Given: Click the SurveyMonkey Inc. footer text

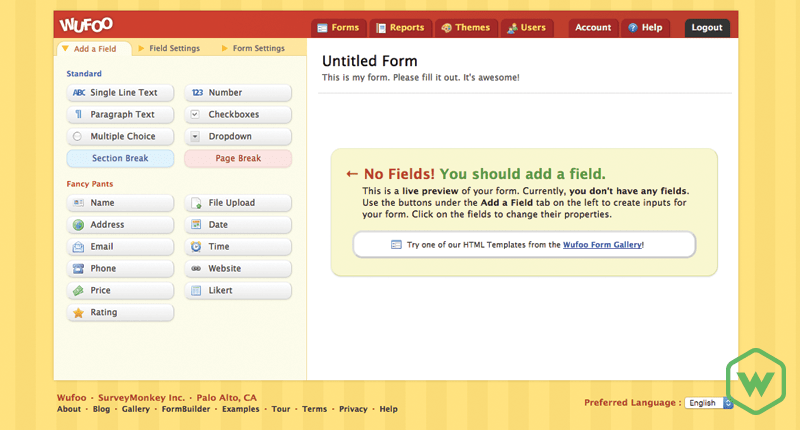Looking at the screenshot, I should pyautogui.click(x=141, y=398).
